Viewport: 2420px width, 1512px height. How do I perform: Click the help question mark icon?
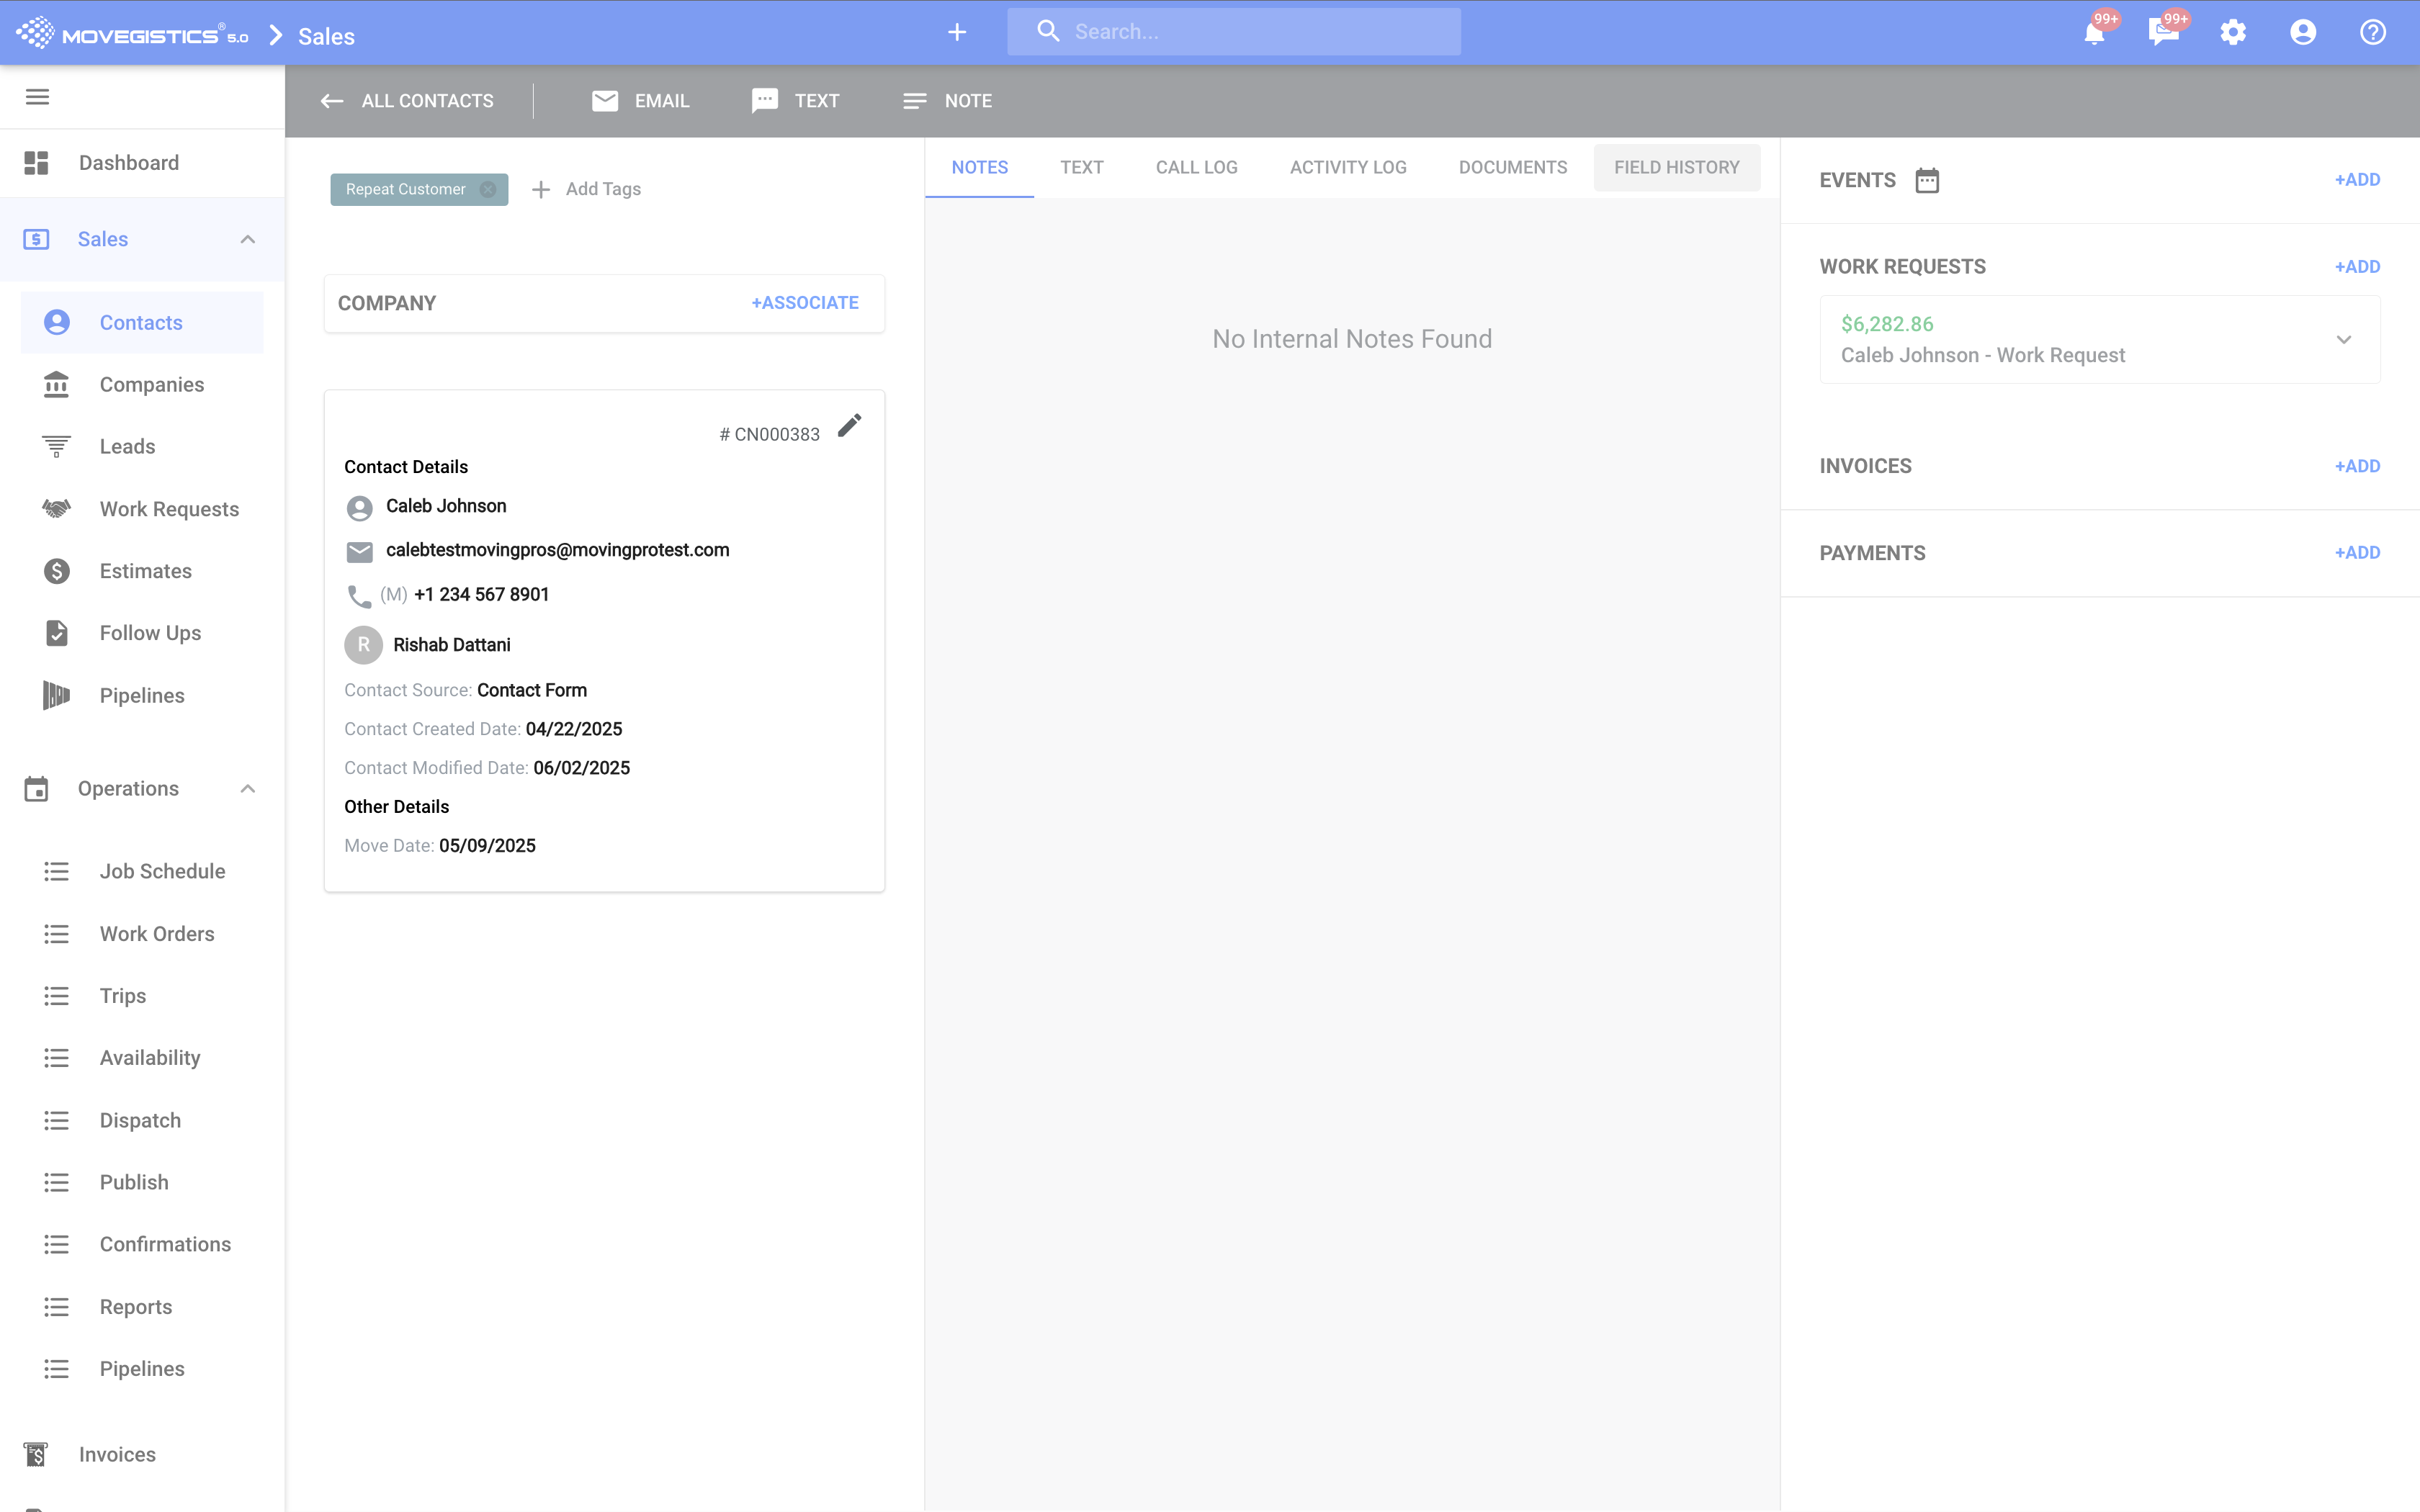(x=2373, y=33)
